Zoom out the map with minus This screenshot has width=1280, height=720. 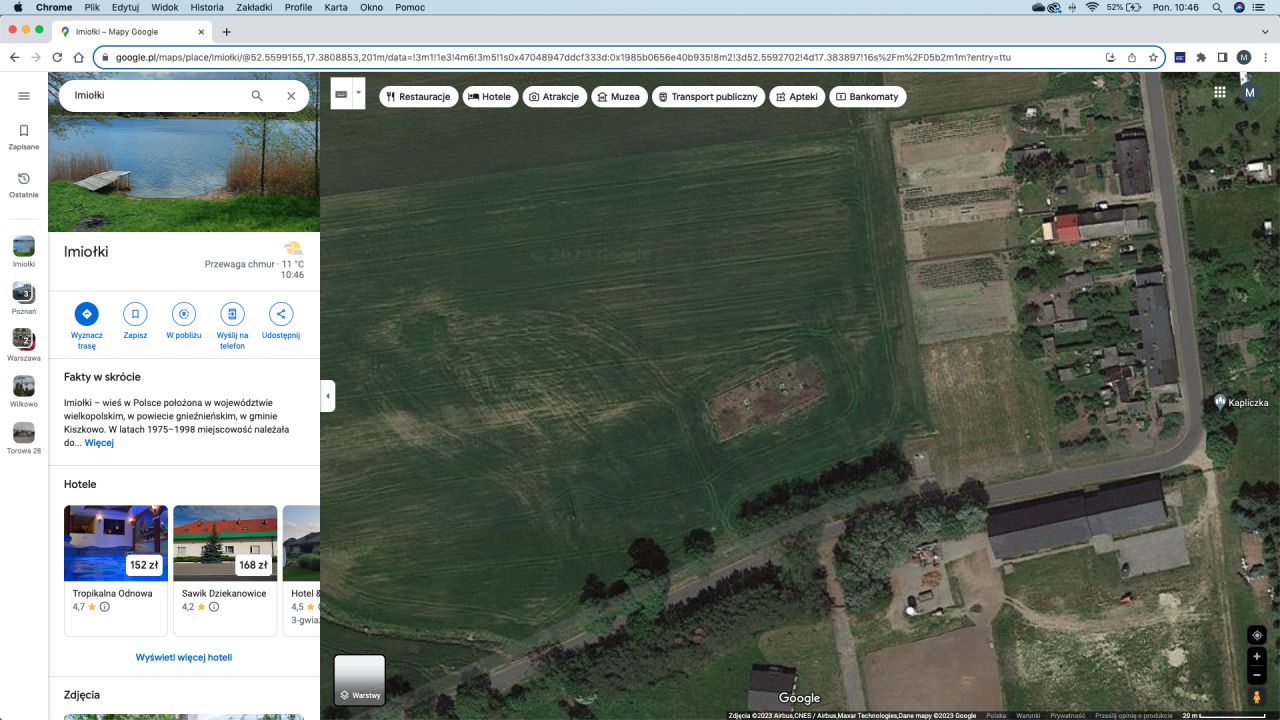pyautogui.click(x=1257, y=675)
